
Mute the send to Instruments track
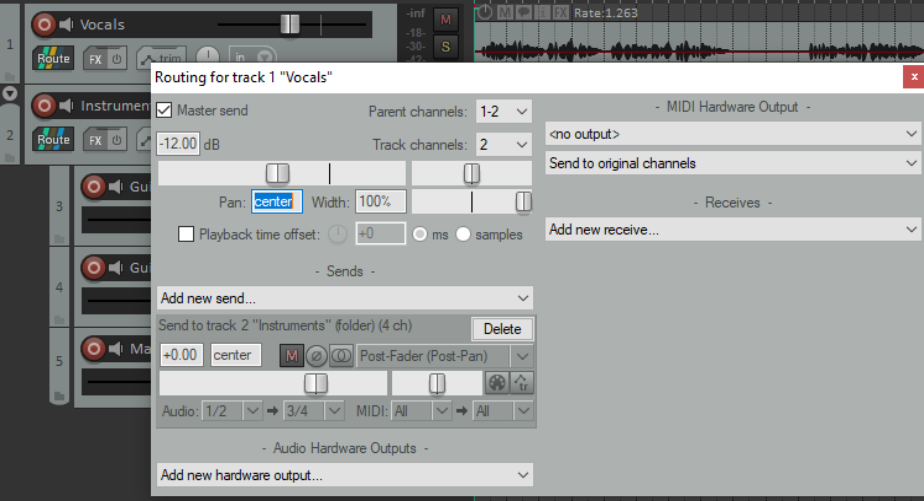291,355
